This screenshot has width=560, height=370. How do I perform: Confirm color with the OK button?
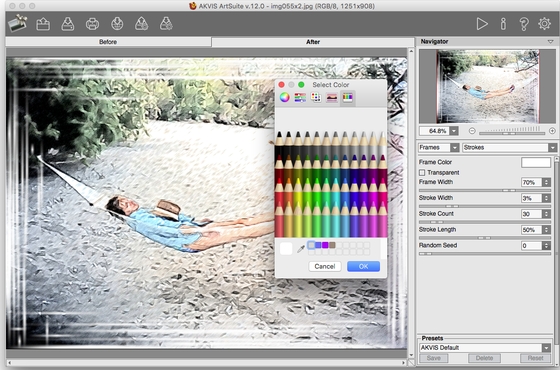tap(363, 266)
